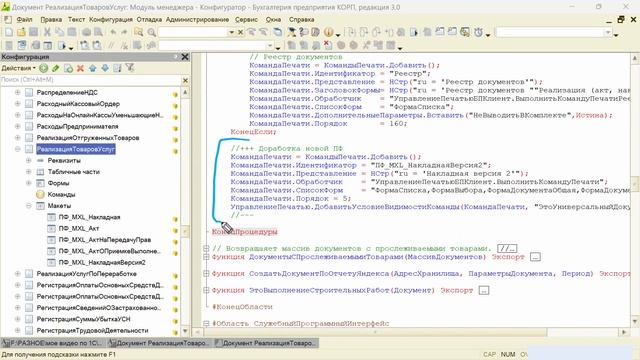Click the Open file folder icon
The height and width of the screenshot is (360, 640).
click(21, 32)
